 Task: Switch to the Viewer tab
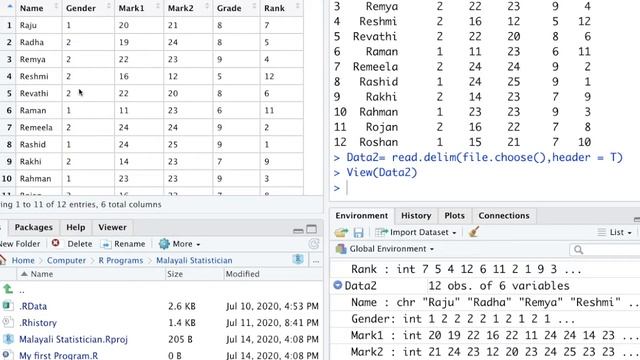coord(112,227)
